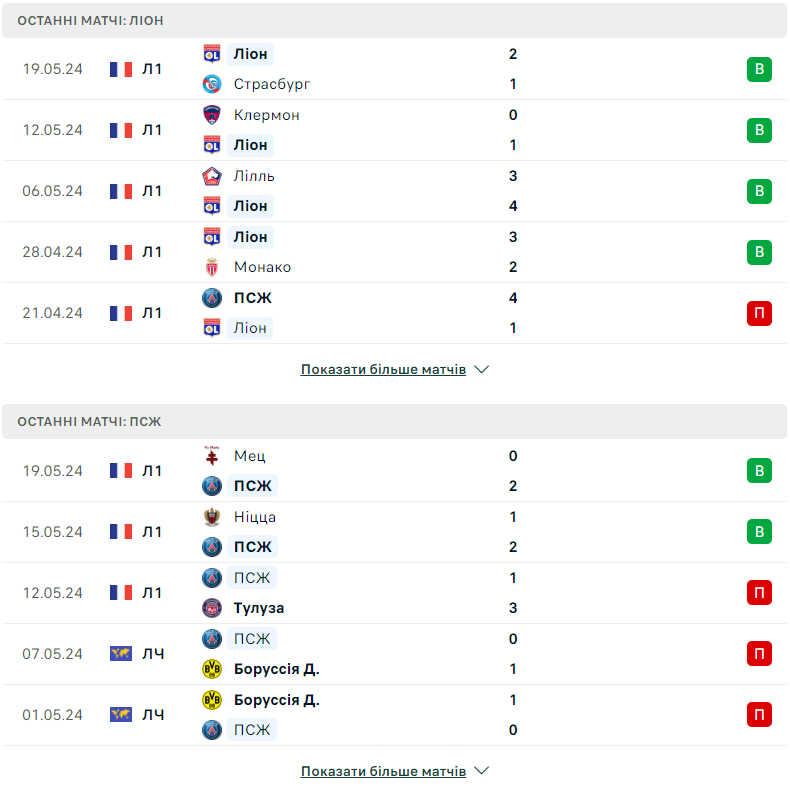Open "Показати більше матчів" link for Ліон
Viewport: 790px width, 795px height.
tap(383, 369)
